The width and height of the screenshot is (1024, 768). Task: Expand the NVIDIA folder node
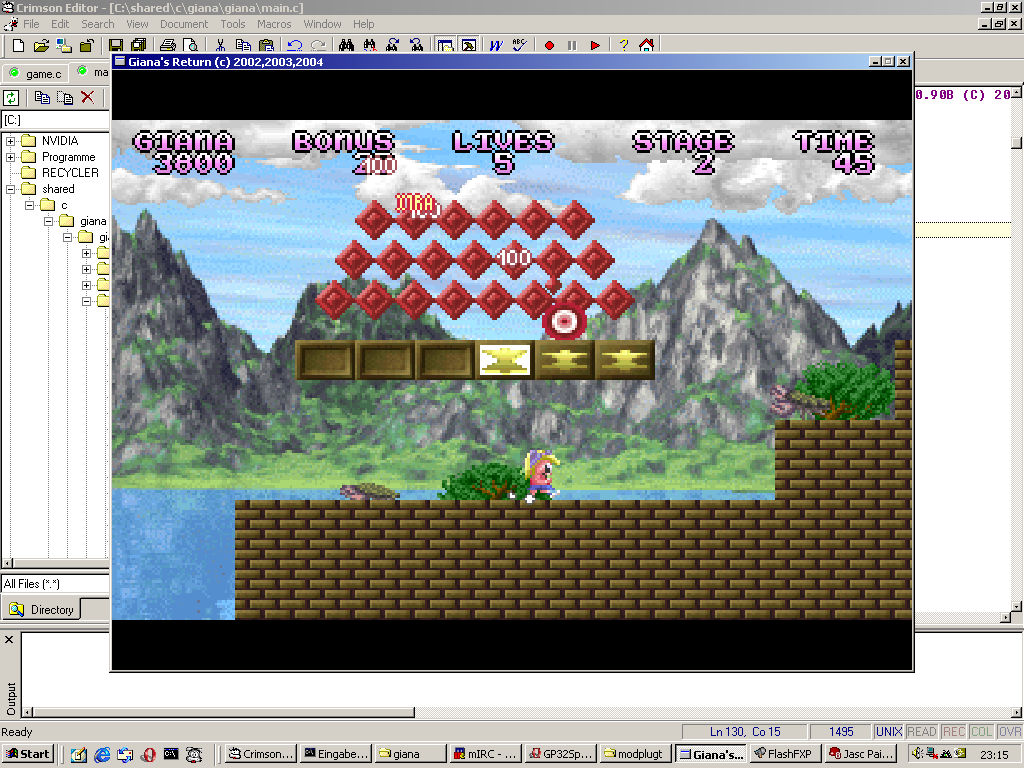coord(10,141)
